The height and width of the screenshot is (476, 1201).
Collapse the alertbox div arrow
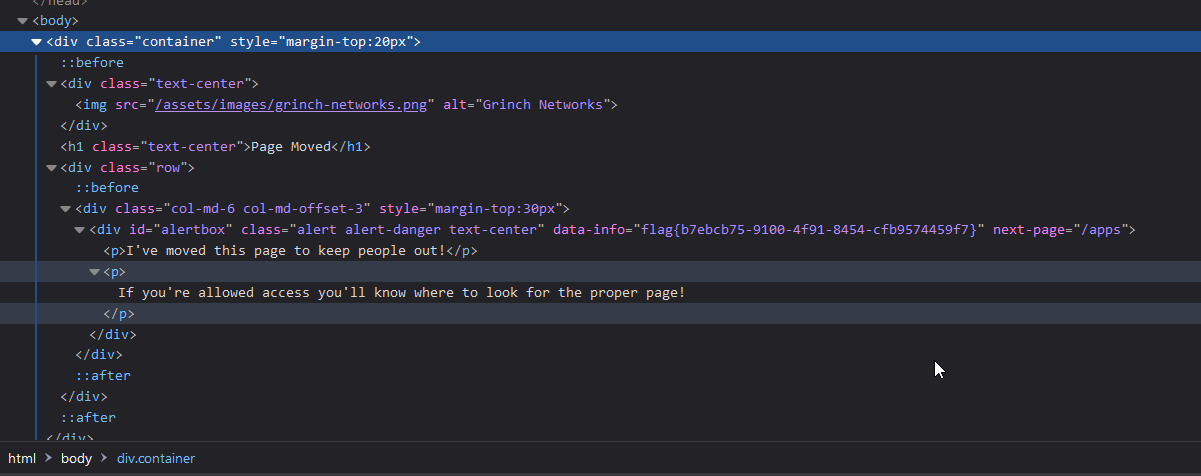tap(80, 230)
